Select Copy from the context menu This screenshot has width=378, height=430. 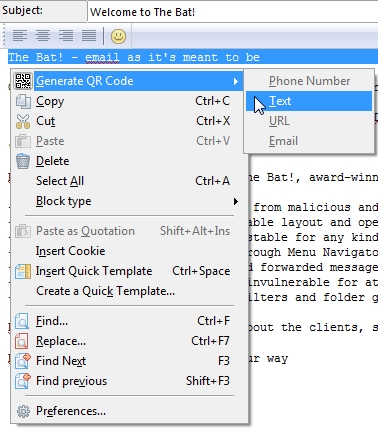129,101
